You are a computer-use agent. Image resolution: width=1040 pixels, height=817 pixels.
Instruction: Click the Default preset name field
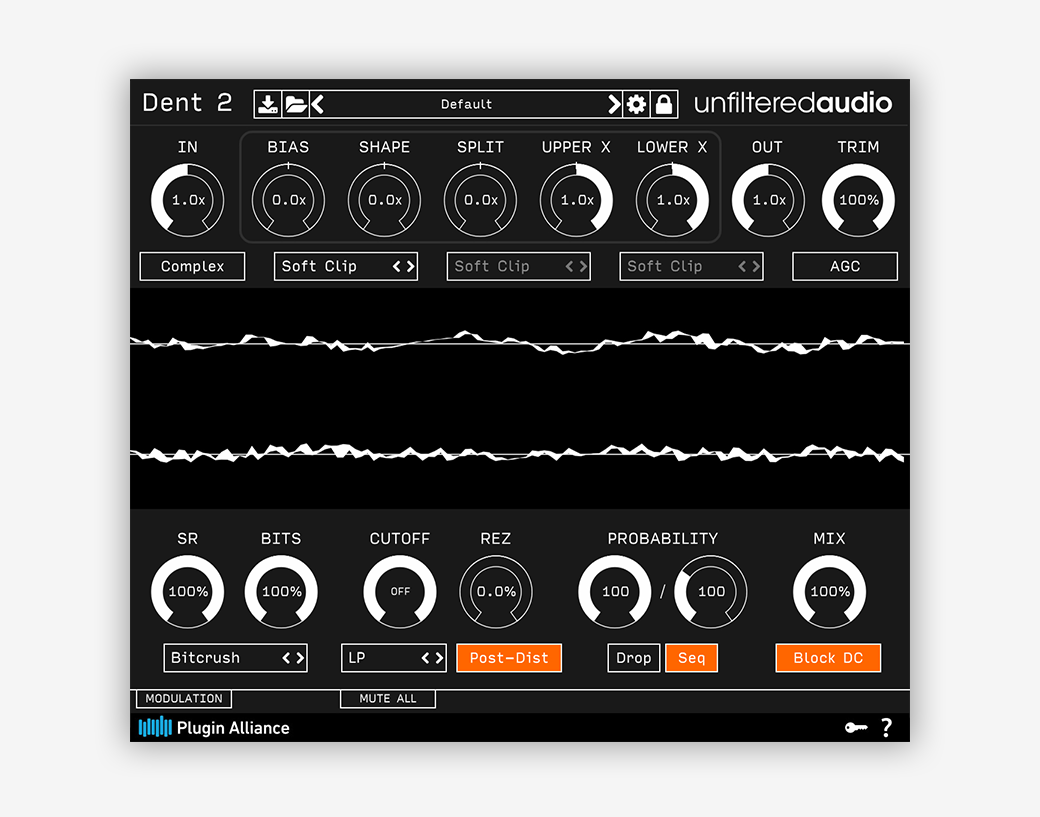pyautogui.click(x=466, y=104)
